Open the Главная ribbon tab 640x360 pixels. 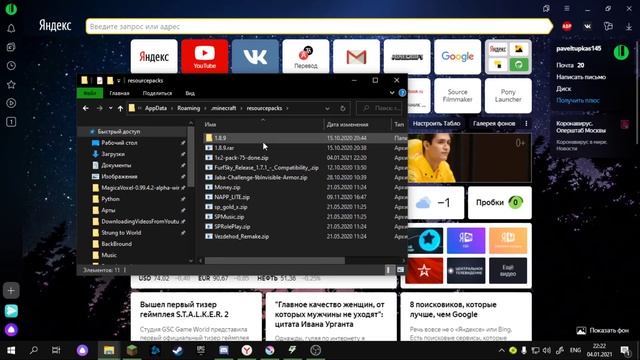tap(119, 93)
